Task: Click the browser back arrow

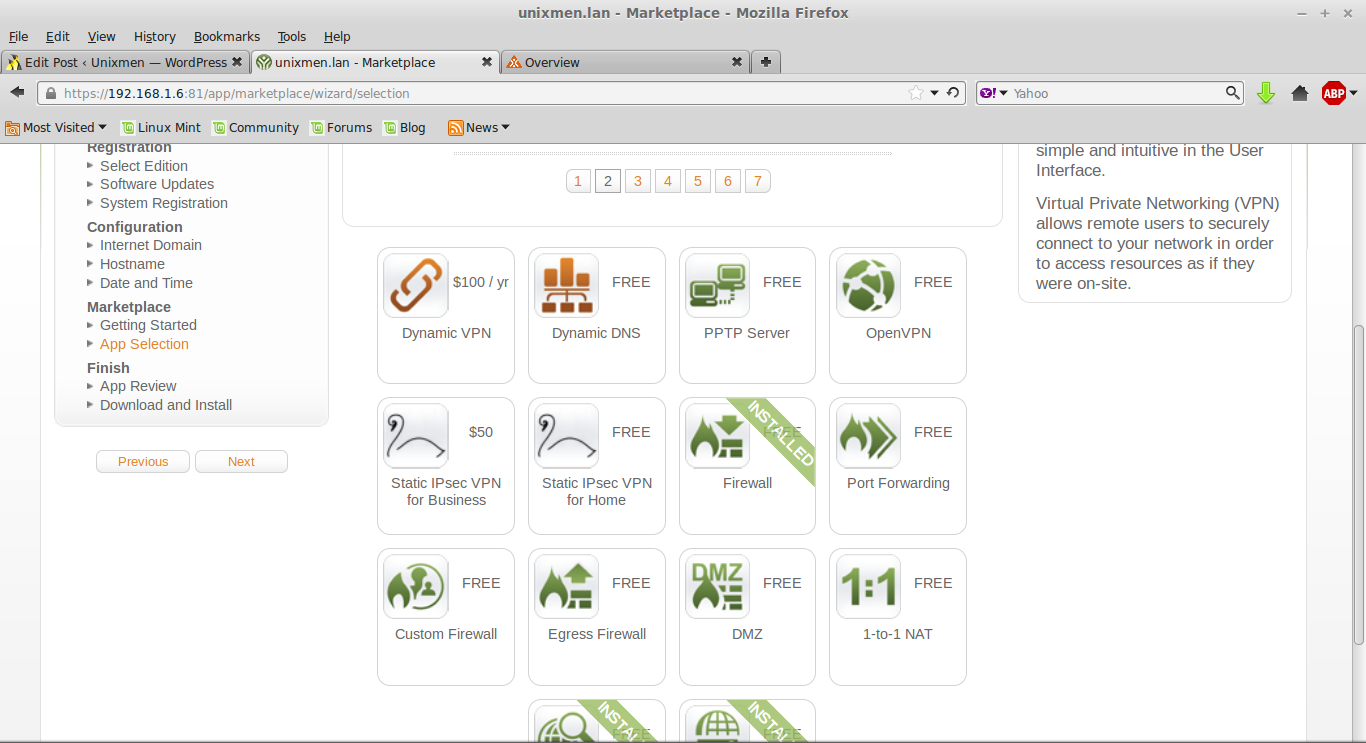Action: pyautogui.click(x=17, y=92)
